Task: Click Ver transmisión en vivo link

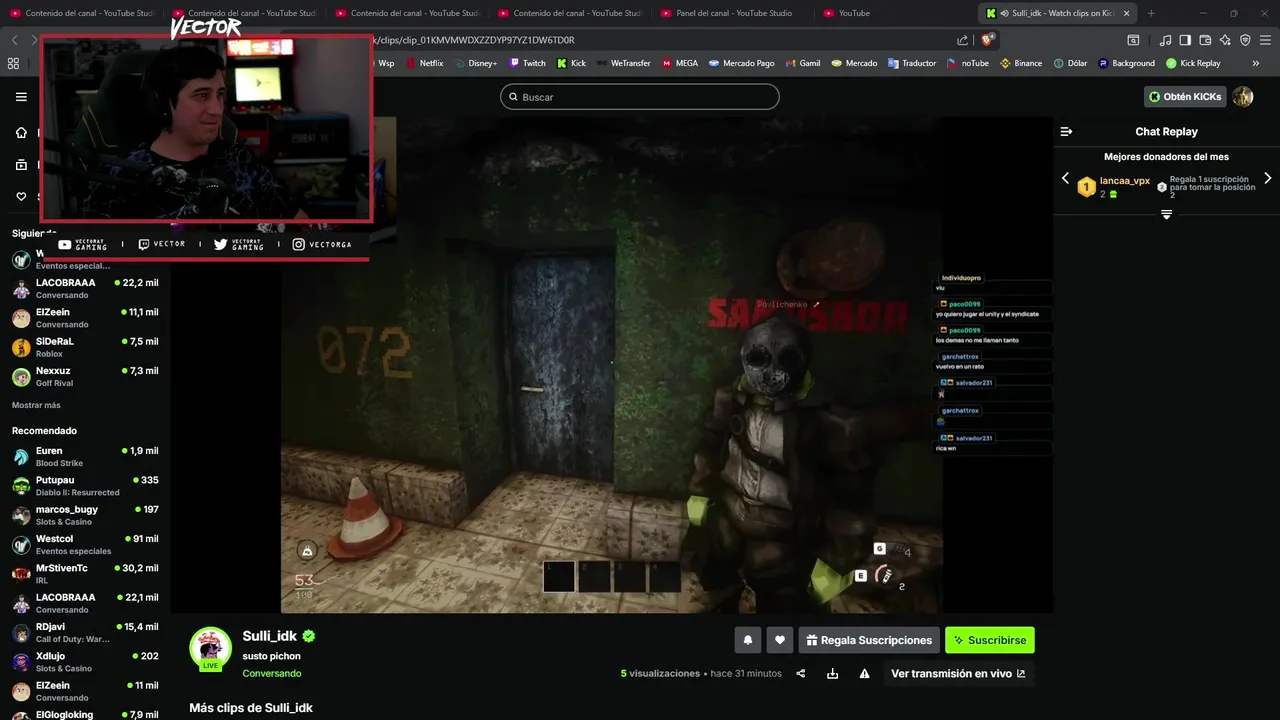Action: [x=958, y=674]
